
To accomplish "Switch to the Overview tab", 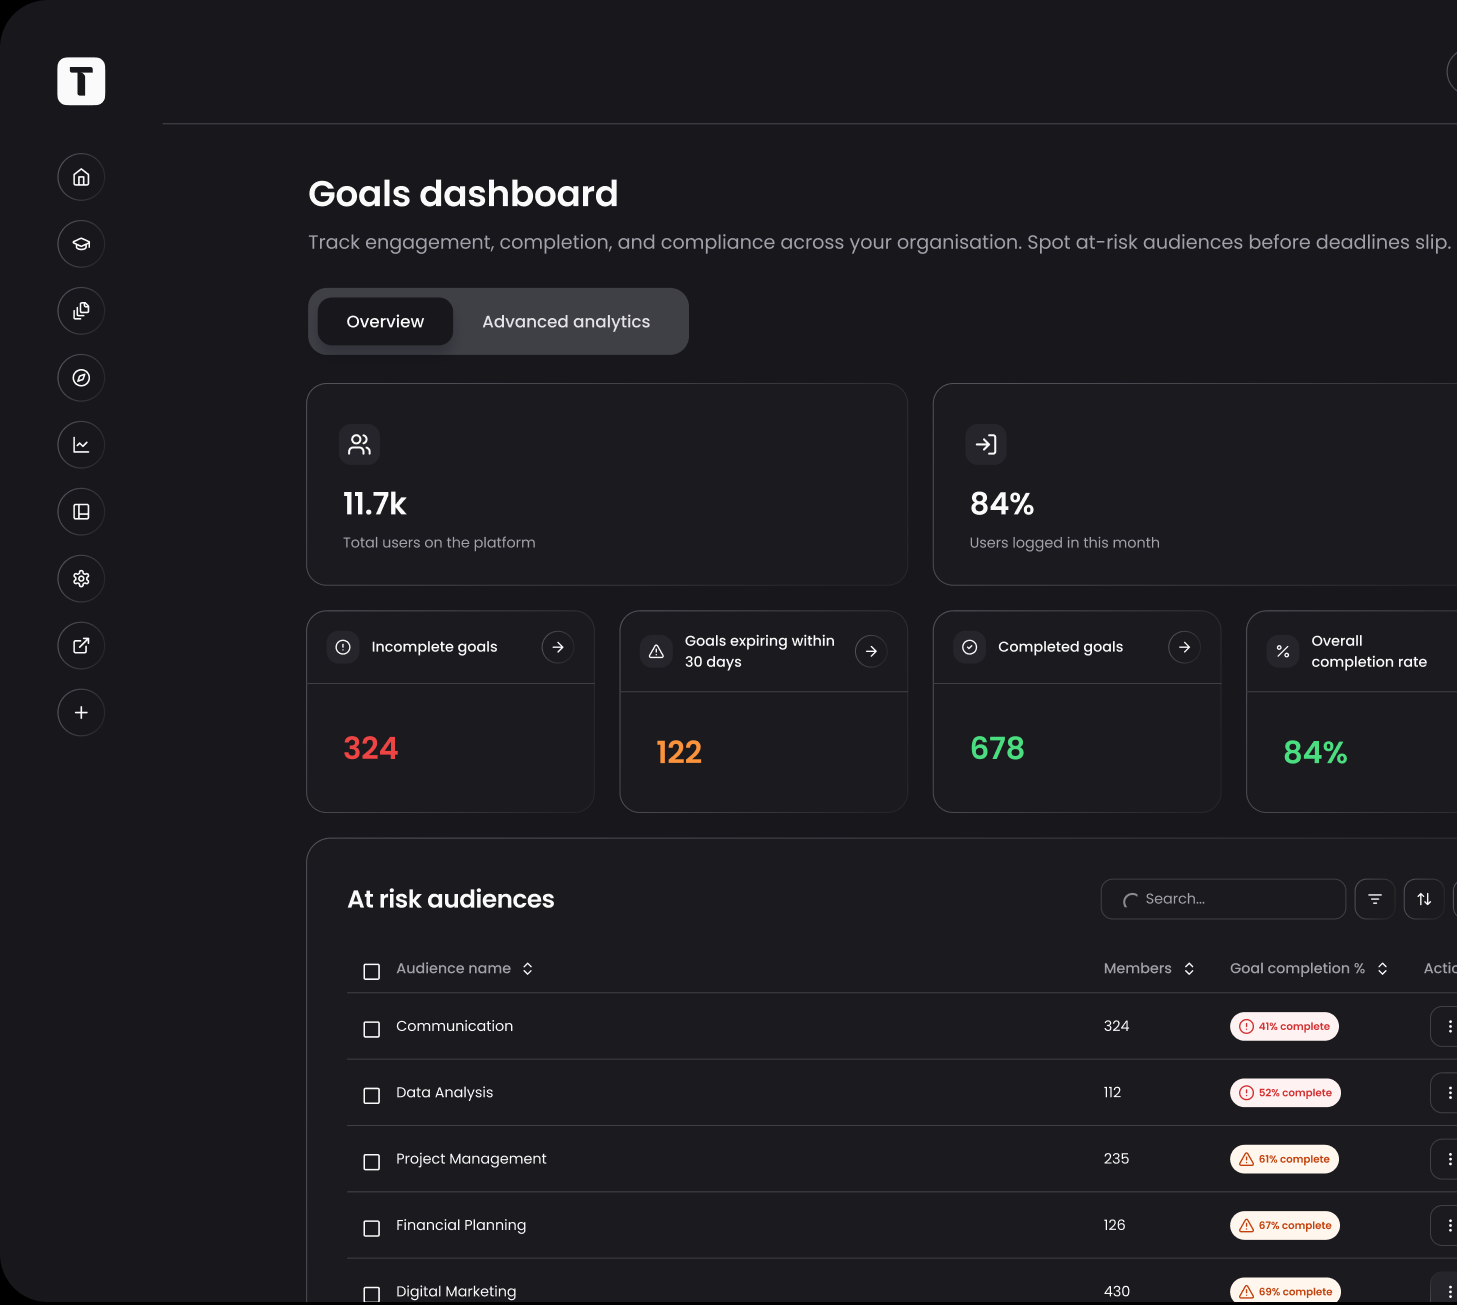I will coord(385,322).
